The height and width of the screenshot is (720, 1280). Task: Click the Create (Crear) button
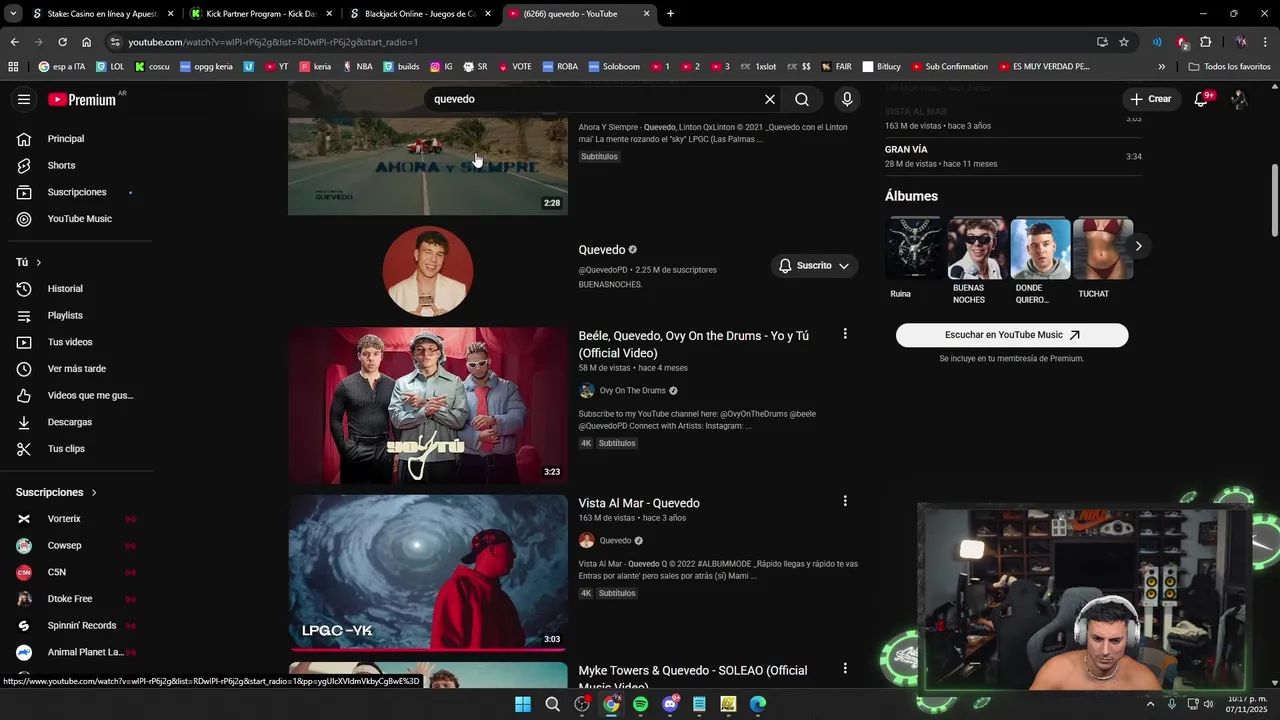[1150, 99]
